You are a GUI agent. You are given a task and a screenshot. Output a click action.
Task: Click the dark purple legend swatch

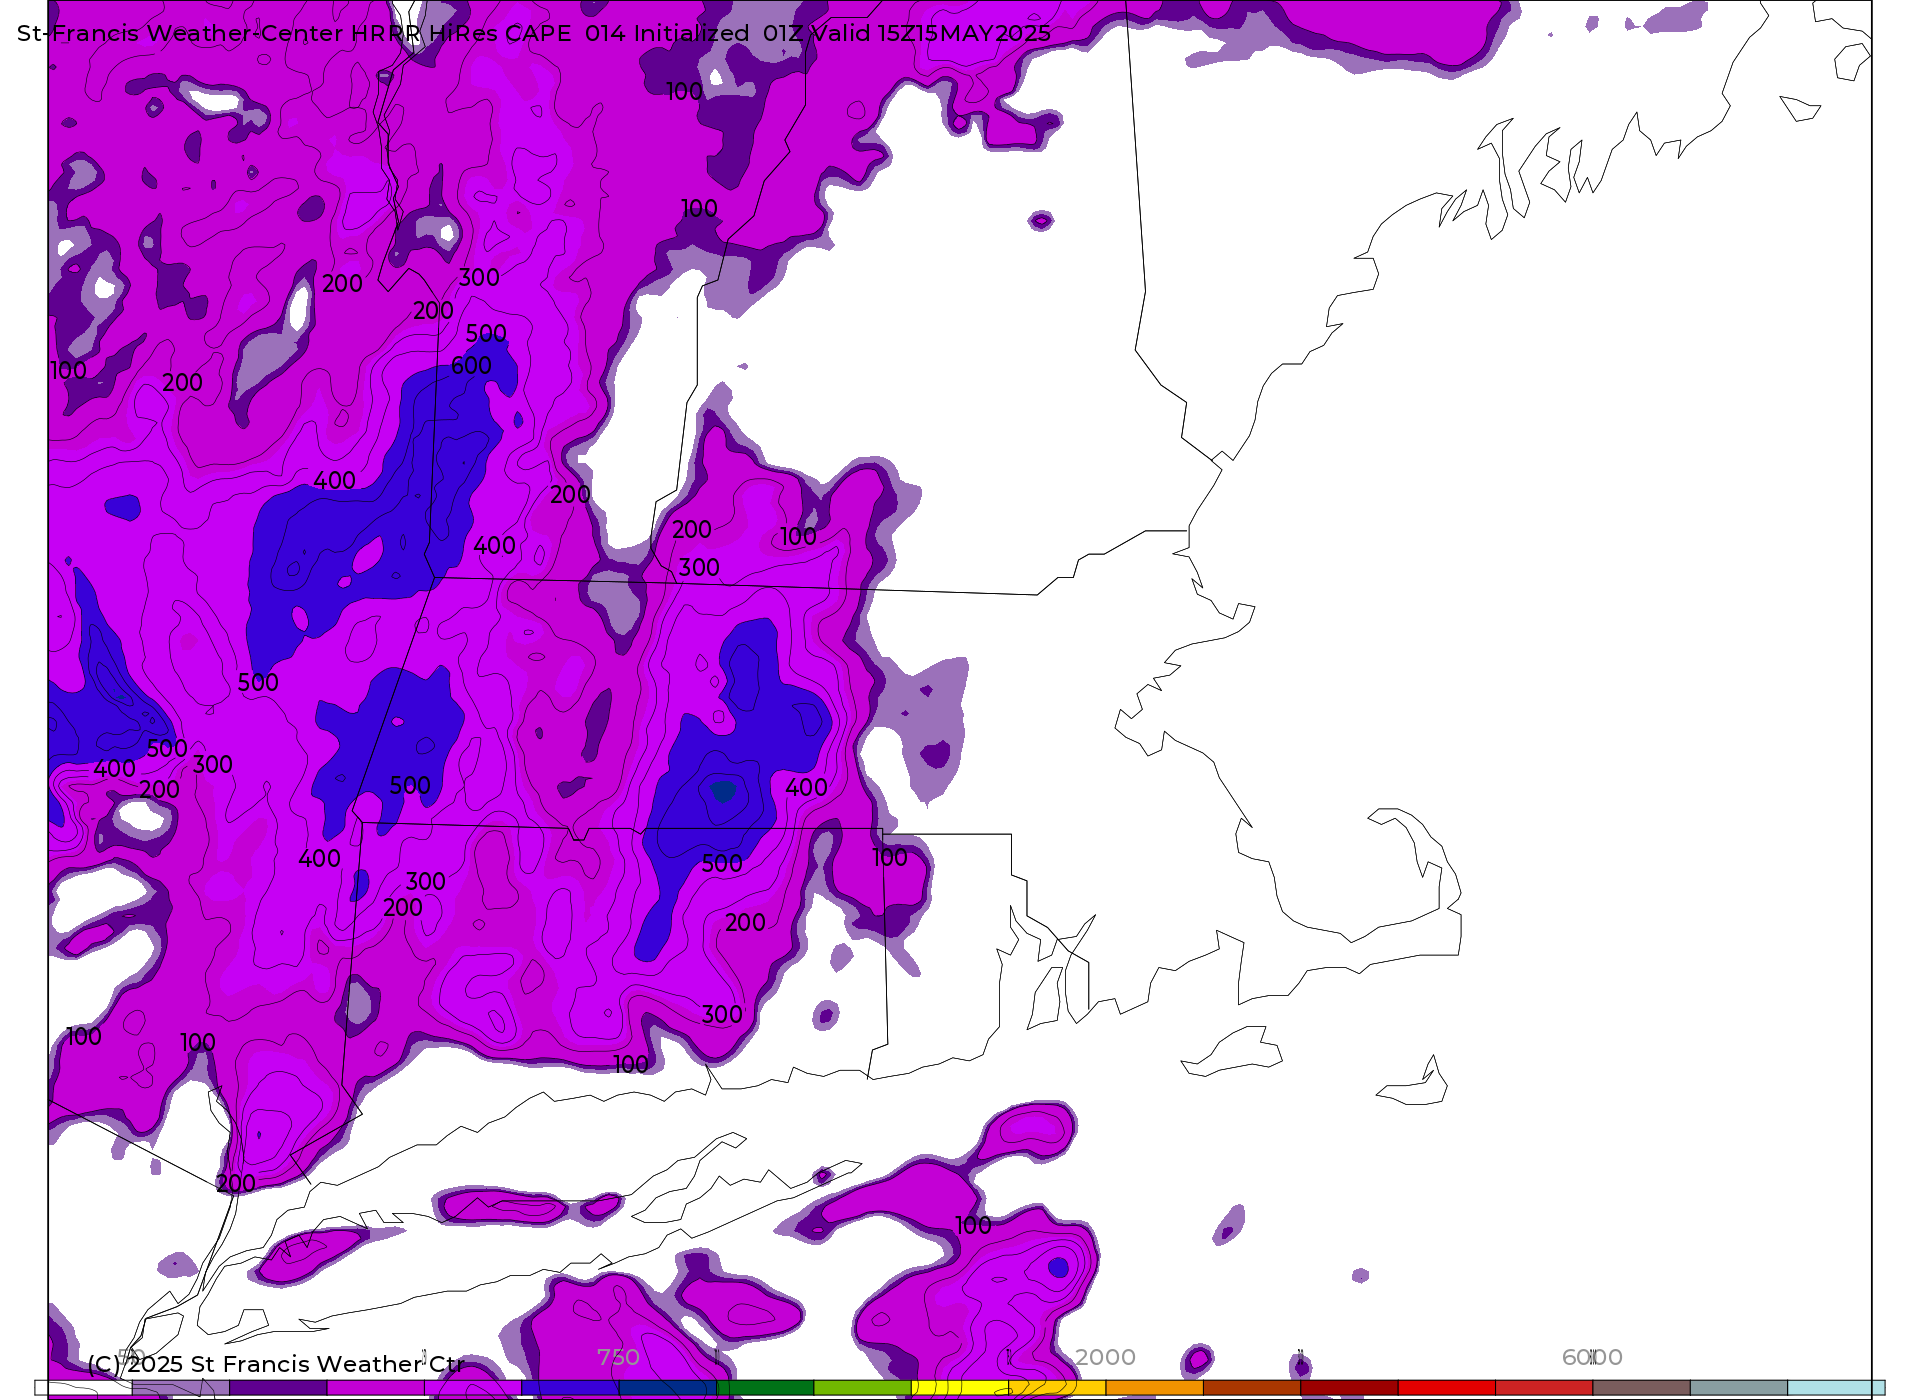278,1388
